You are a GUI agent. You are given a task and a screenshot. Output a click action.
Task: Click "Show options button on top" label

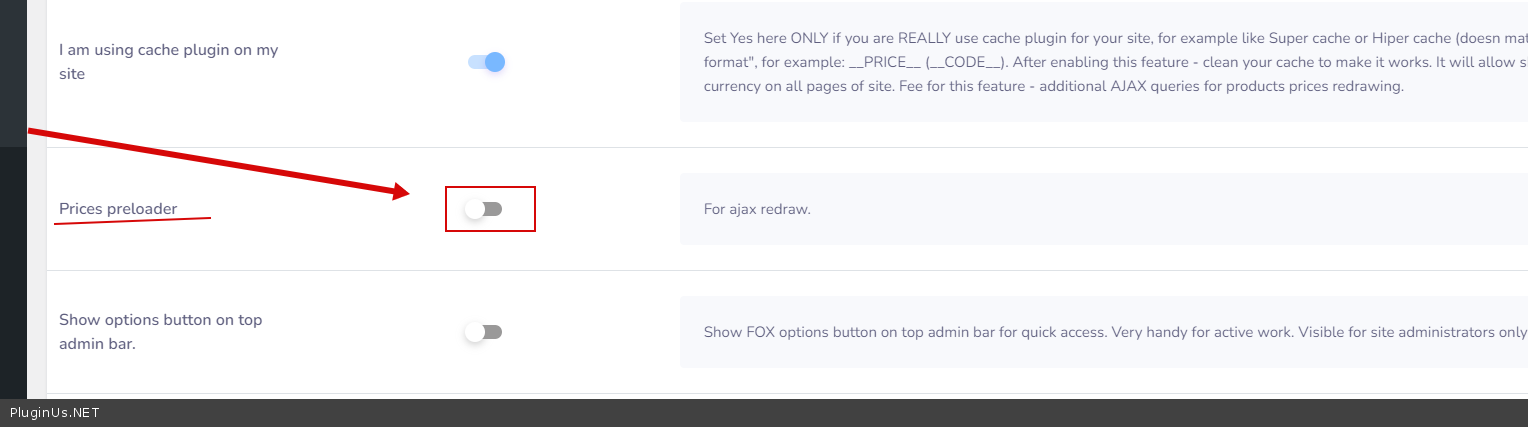(x=160, y=320)
